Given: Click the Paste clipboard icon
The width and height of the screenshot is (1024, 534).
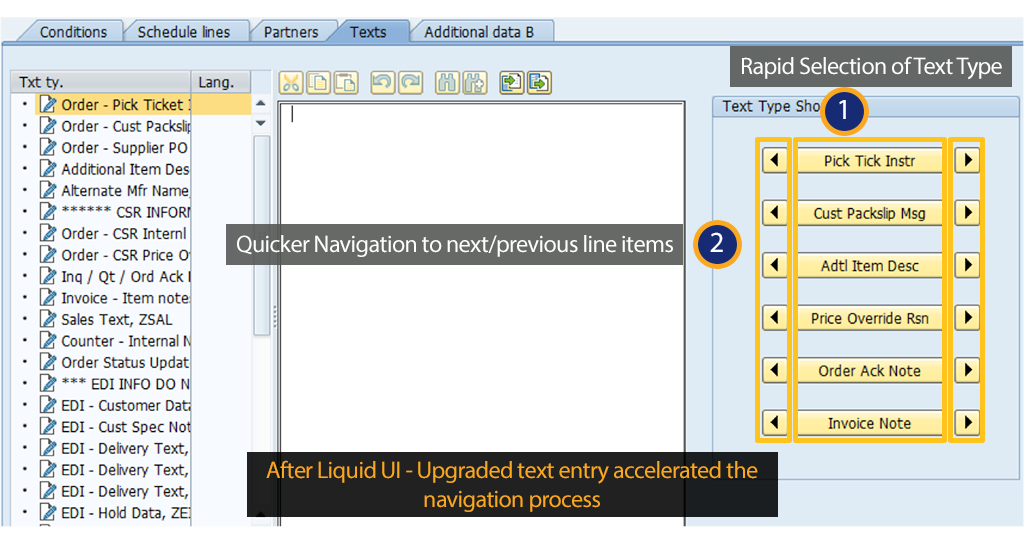Looking at the screenshot, I should [x=345, y=83].
